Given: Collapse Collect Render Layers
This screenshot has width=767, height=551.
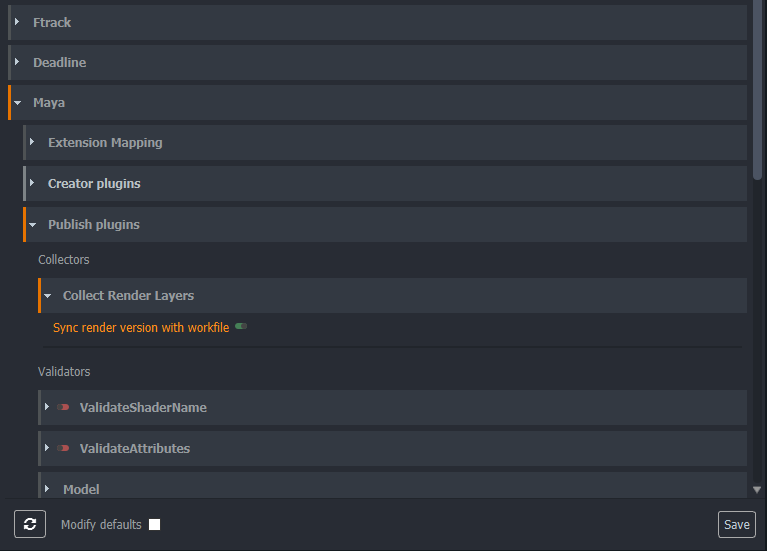Looking at the screenshot, I should coord(47,296).
